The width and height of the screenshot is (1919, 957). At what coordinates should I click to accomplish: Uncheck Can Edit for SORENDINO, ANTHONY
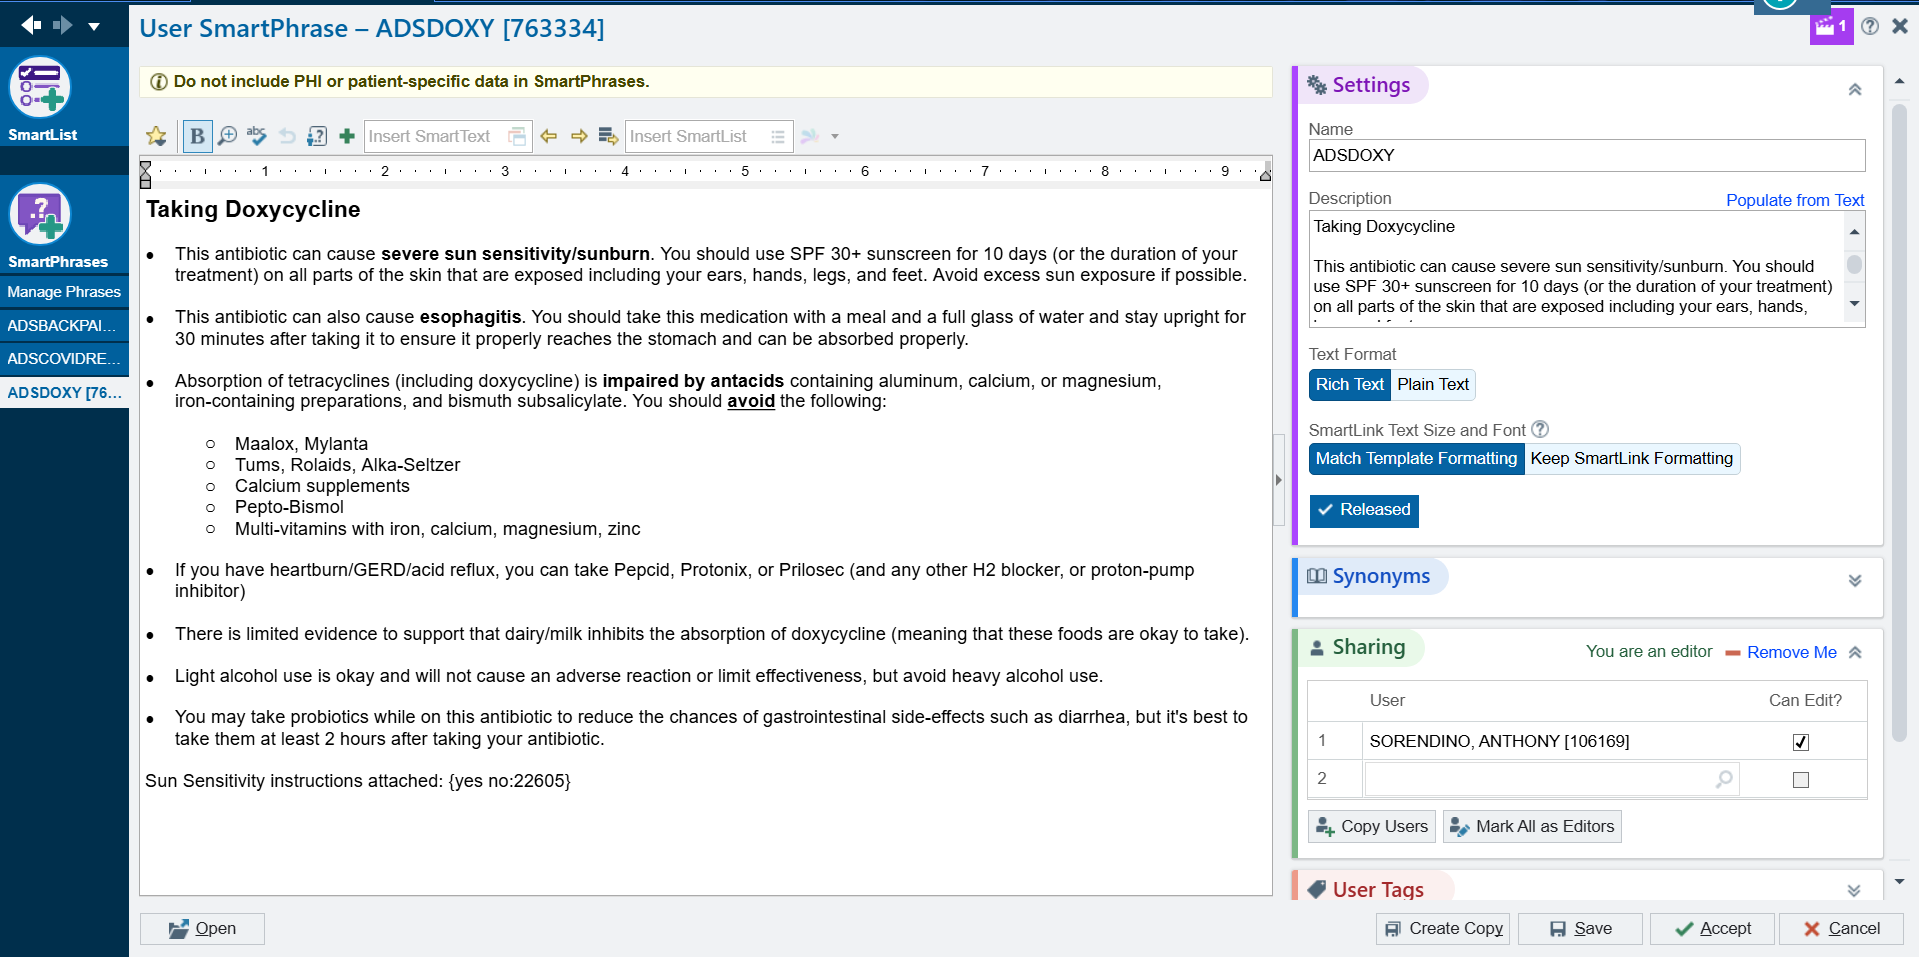tap(1801, 742)
